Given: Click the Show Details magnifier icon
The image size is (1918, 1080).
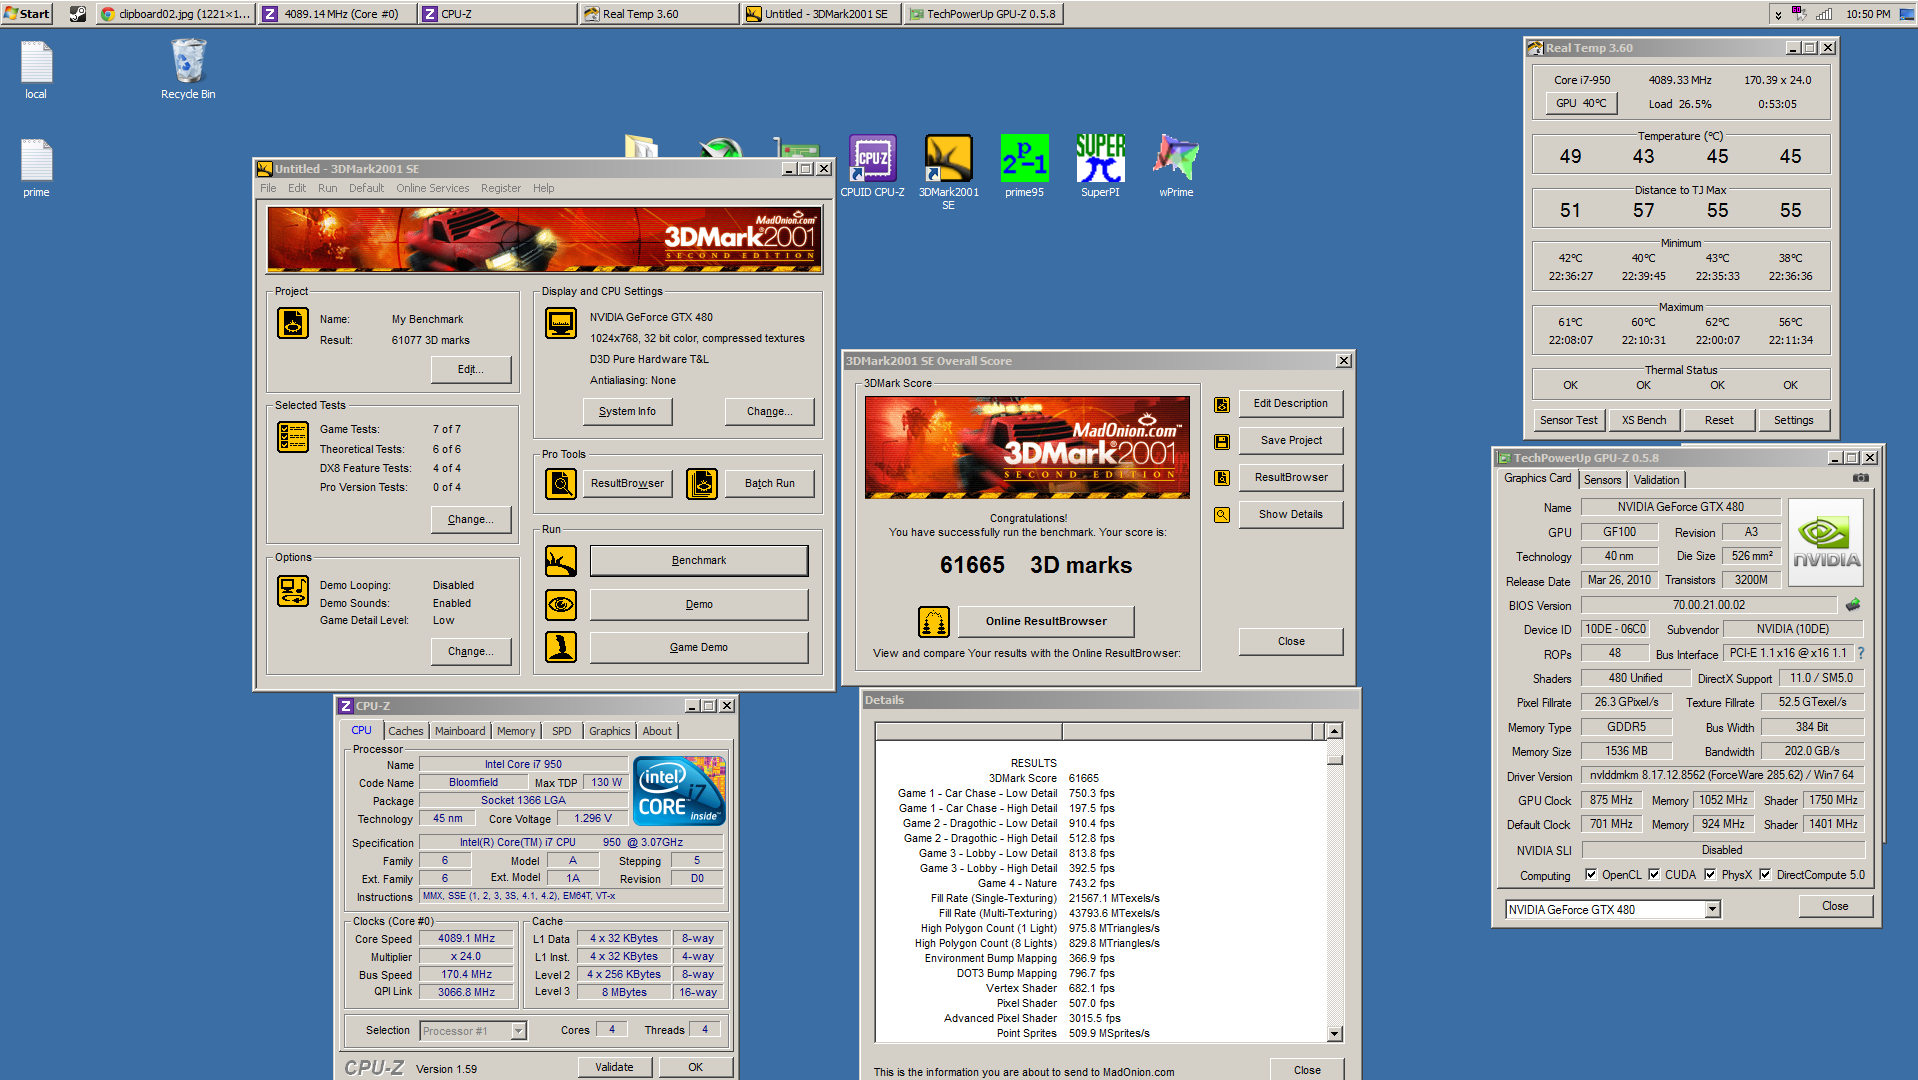Looking at the screenshot, I should tap(1222, 515).
